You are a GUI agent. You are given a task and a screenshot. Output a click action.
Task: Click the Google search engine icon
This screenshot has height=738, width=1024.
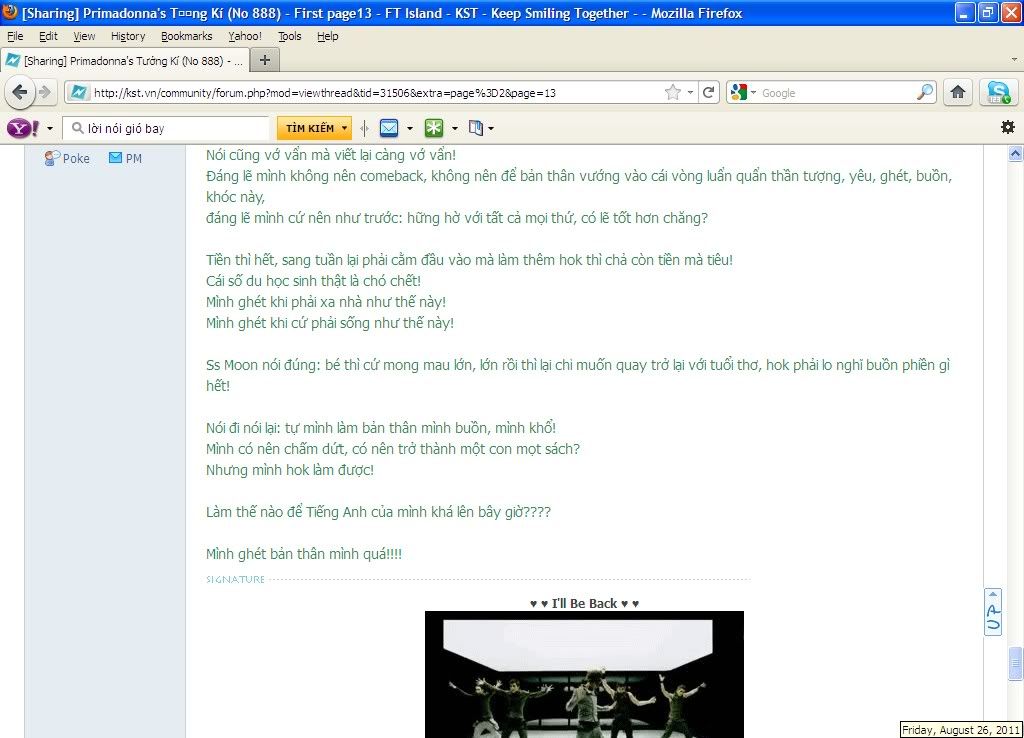739,92
